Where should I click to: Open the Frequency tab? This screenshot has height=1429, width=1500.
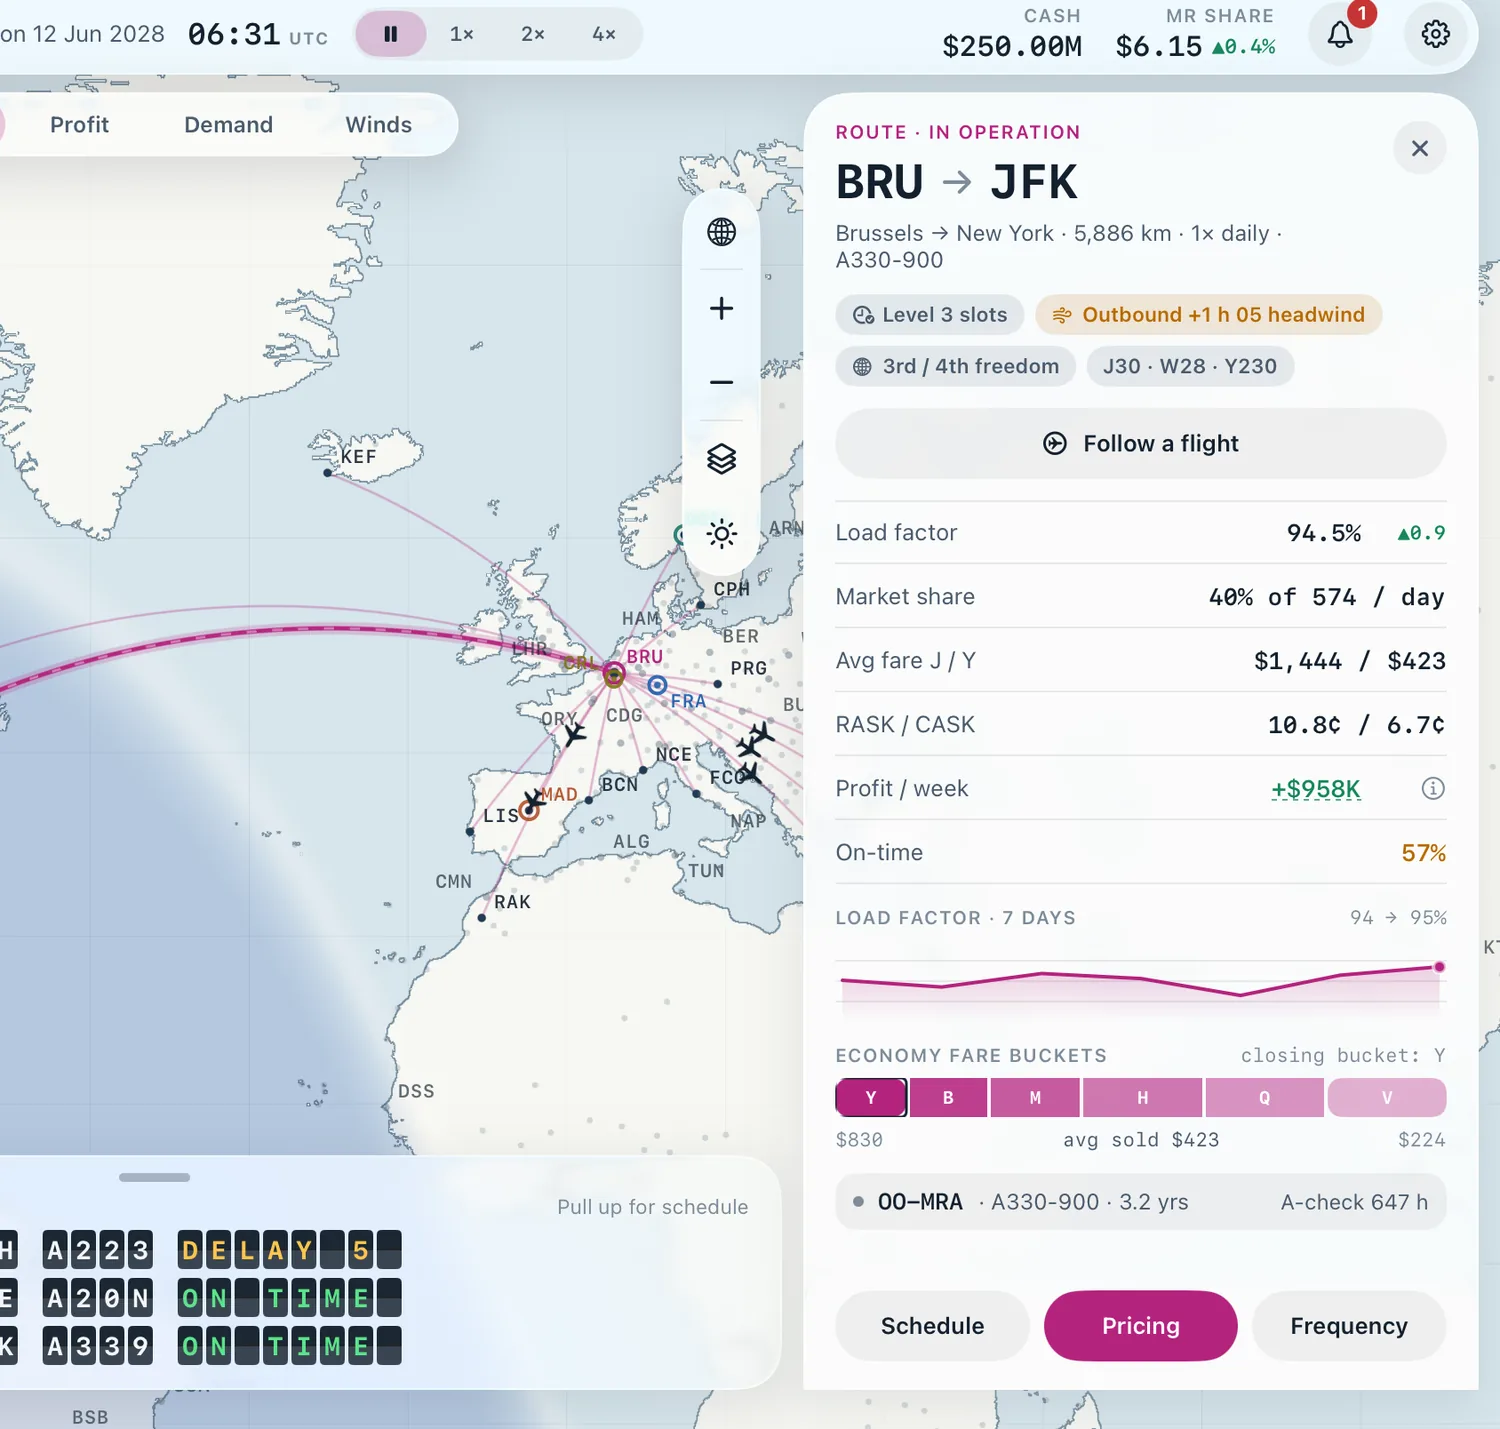pyautogui.click(x=1348, y=1326)
